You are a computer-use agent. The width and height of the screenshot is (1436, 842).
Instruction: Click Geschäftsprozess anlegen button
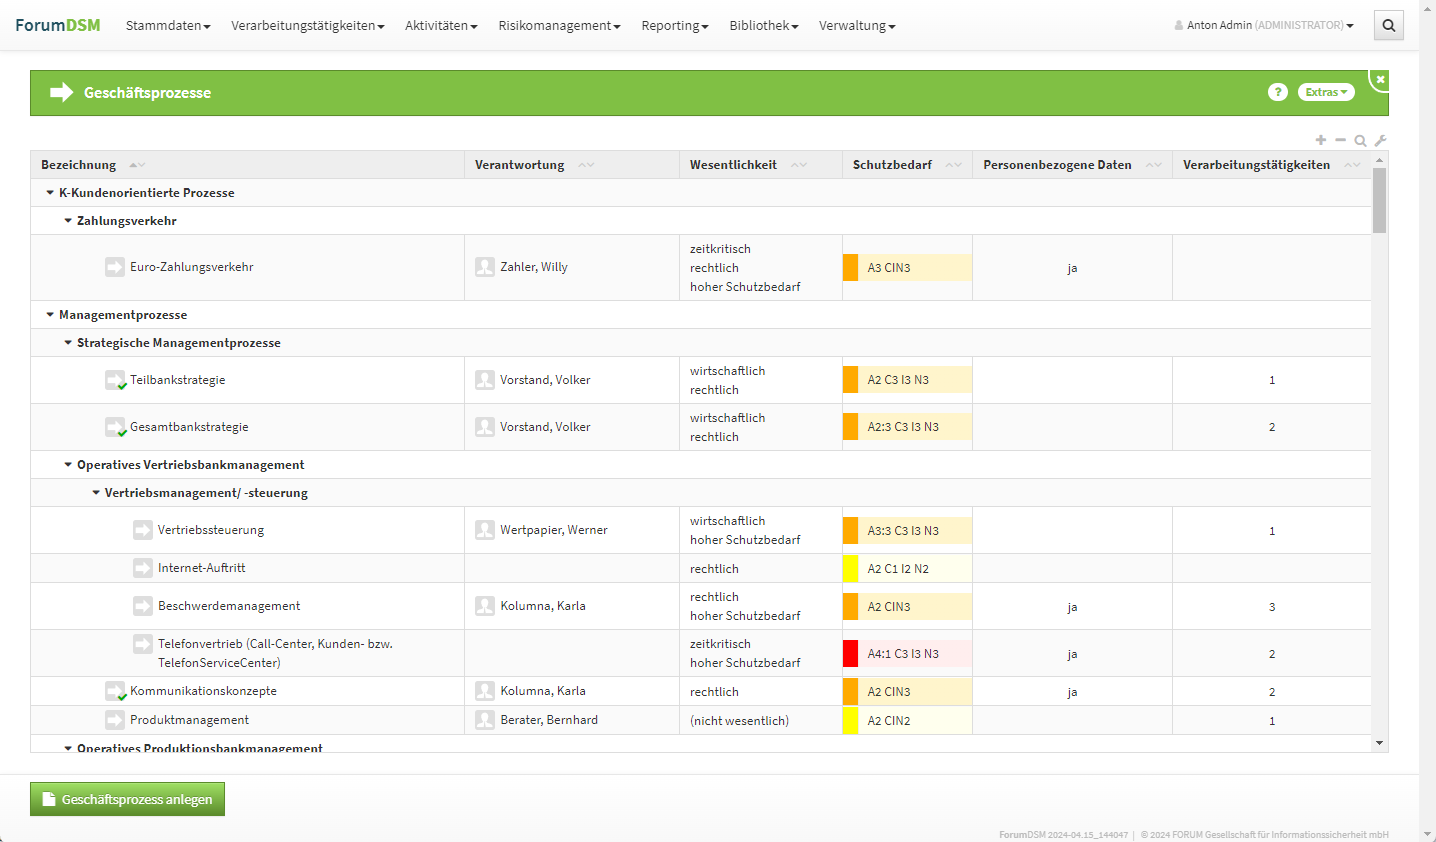(x=127, y=799)
